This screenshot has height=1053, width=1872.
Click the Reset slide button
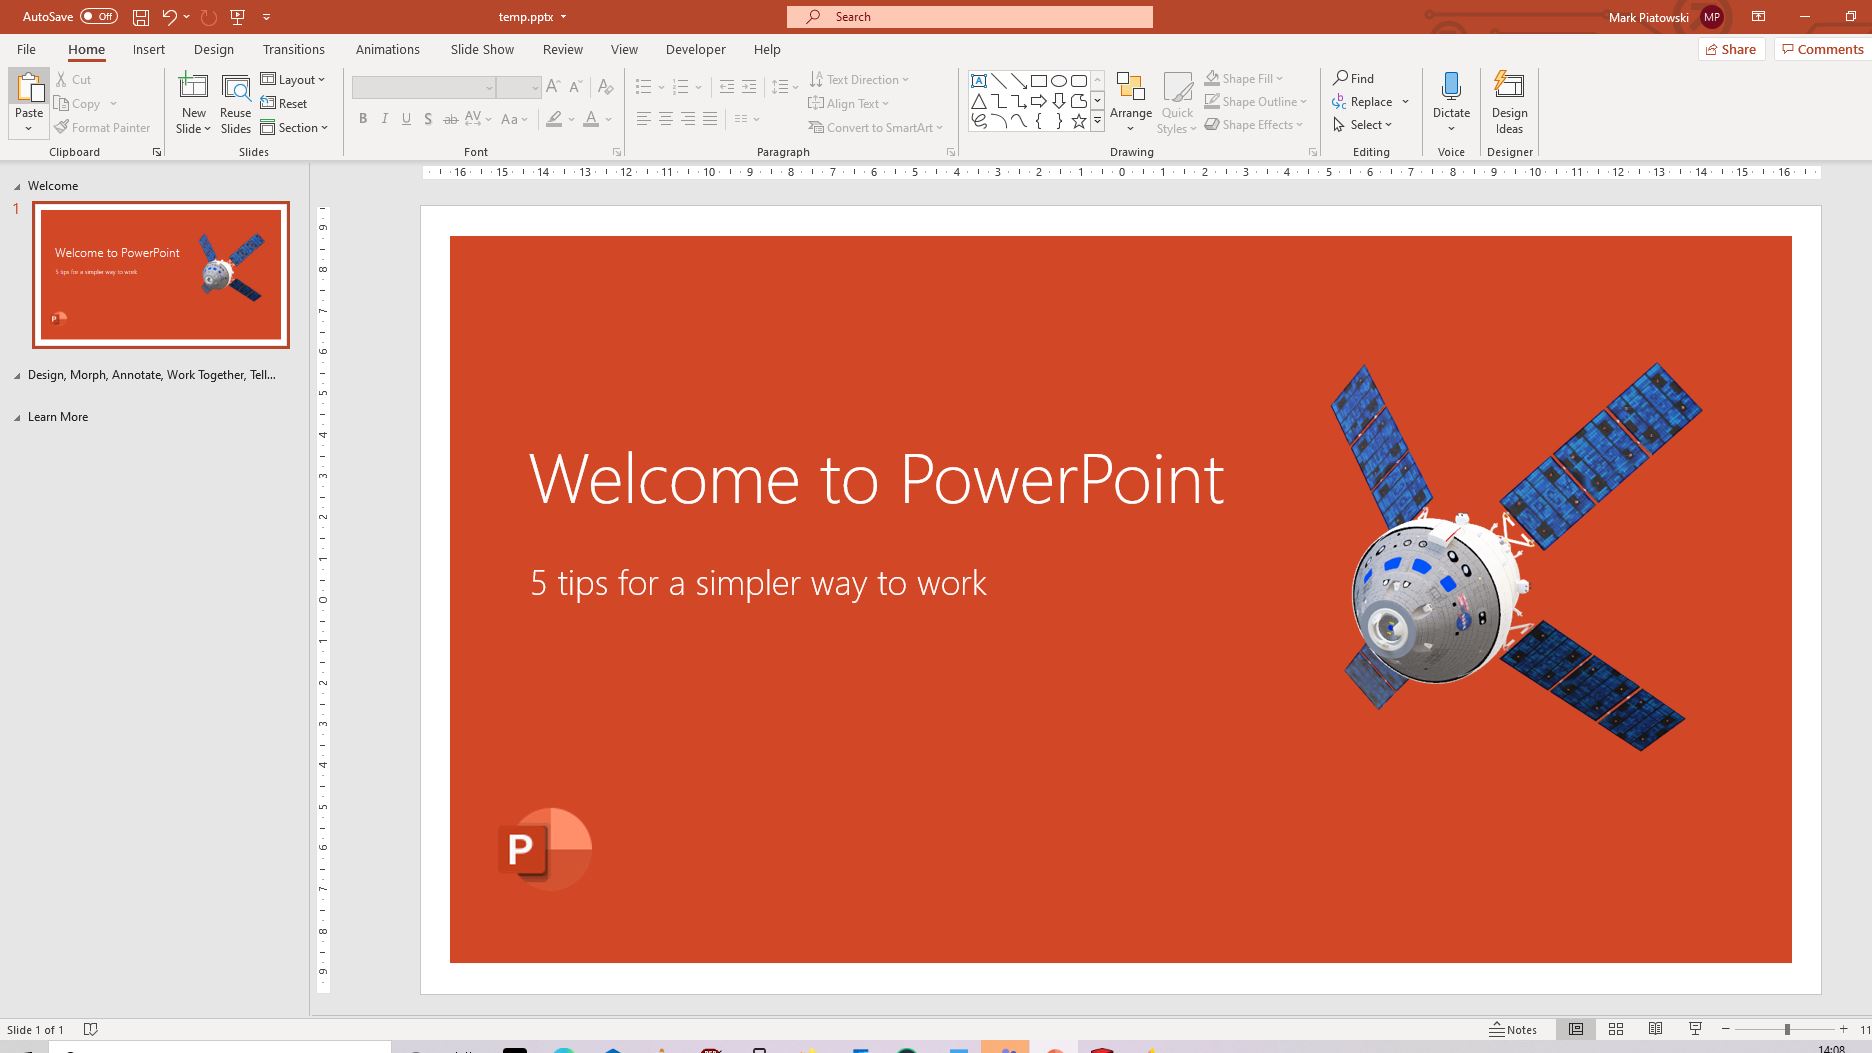[x=284, y=104]
